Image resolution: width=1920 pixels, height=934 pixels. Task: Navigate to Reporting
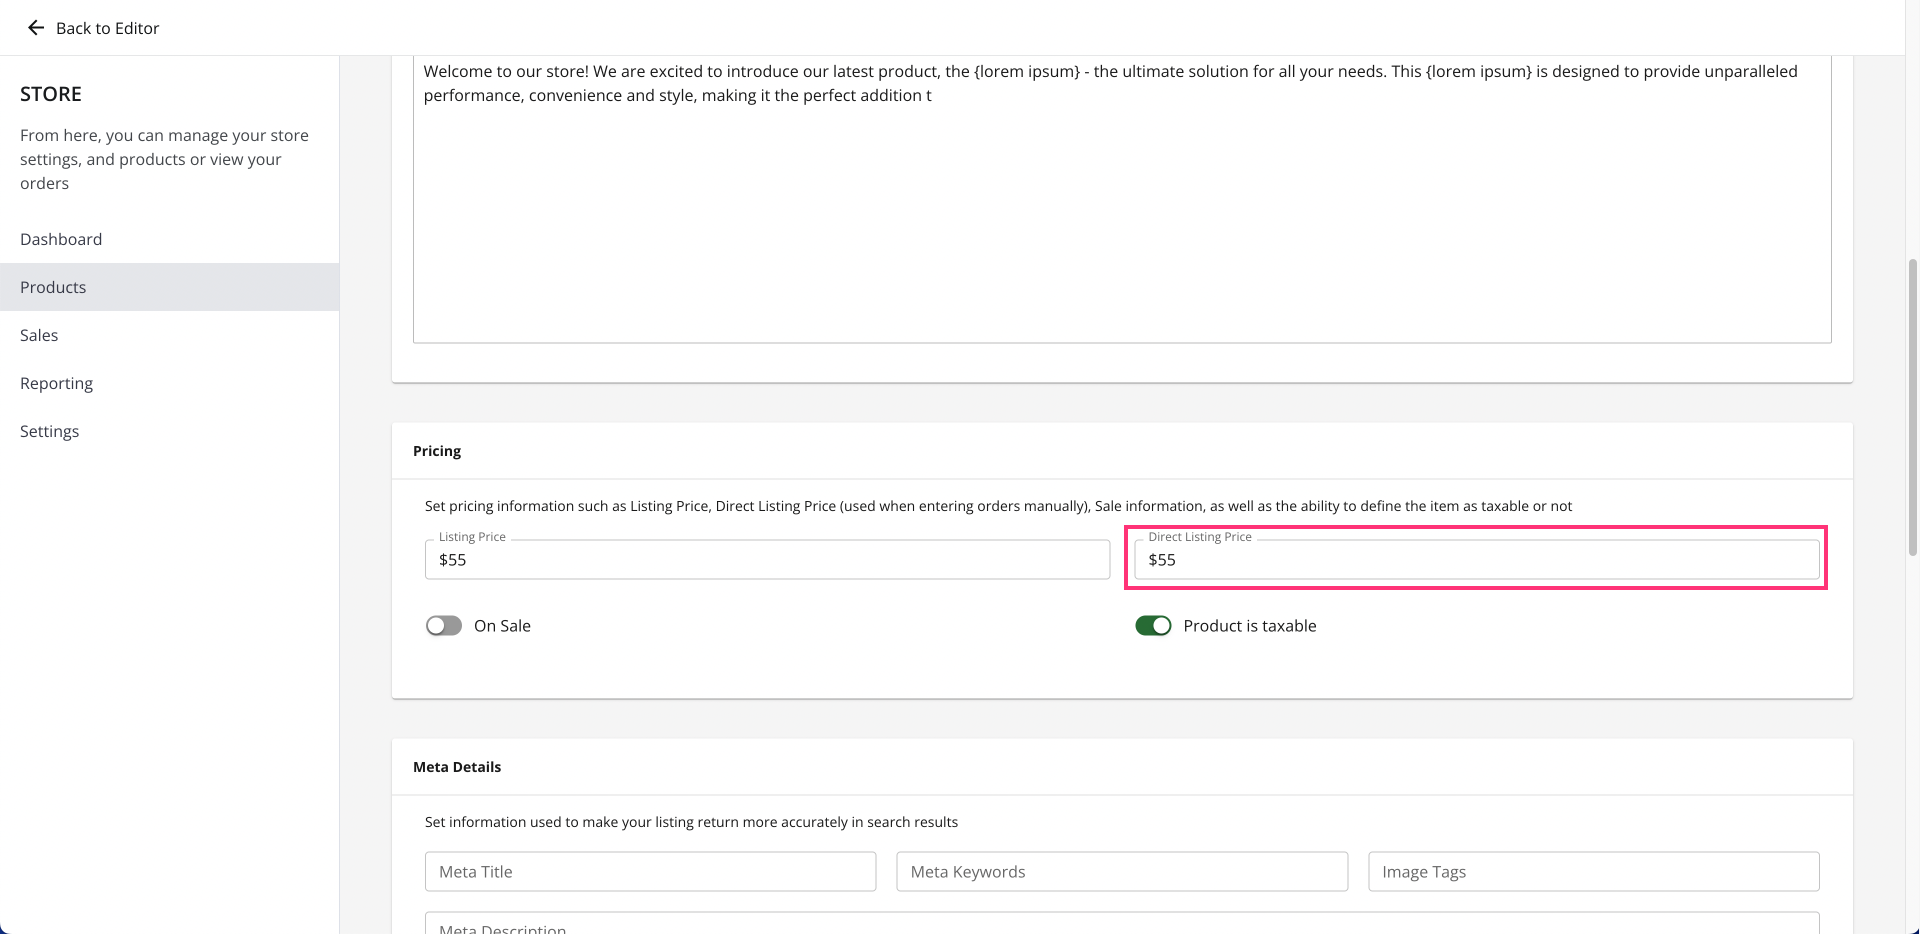(x=170, y=383)
